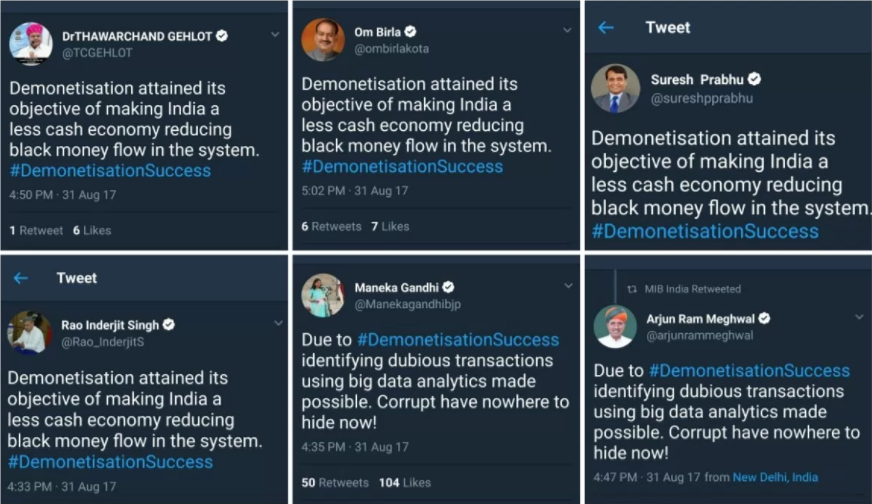Click the New Delhi, India location link
Viewport: 872px width, 504px height.
click(775, 477)
